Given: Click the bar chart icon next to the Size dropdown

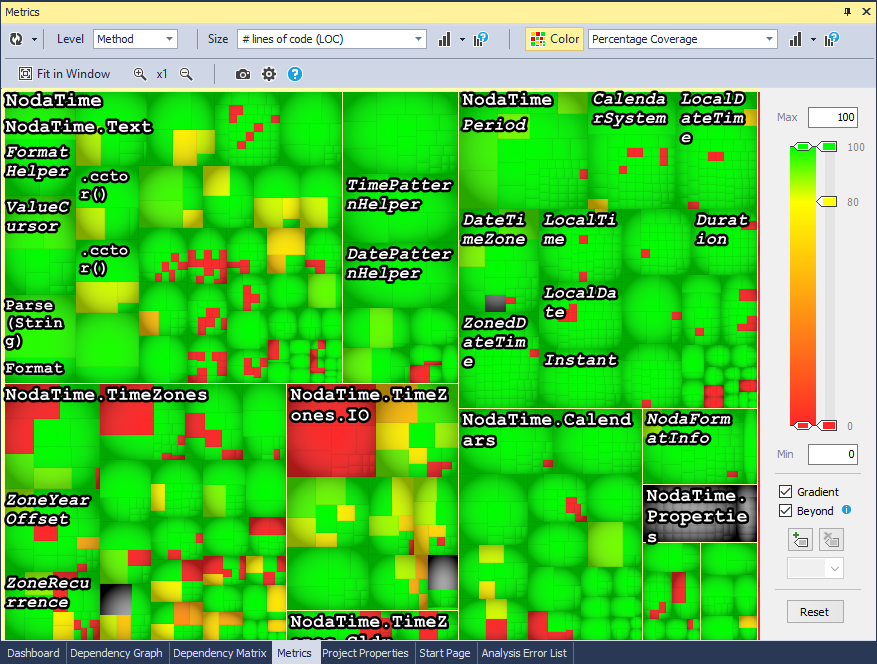Looking at the screenshot, I should 445,39.
